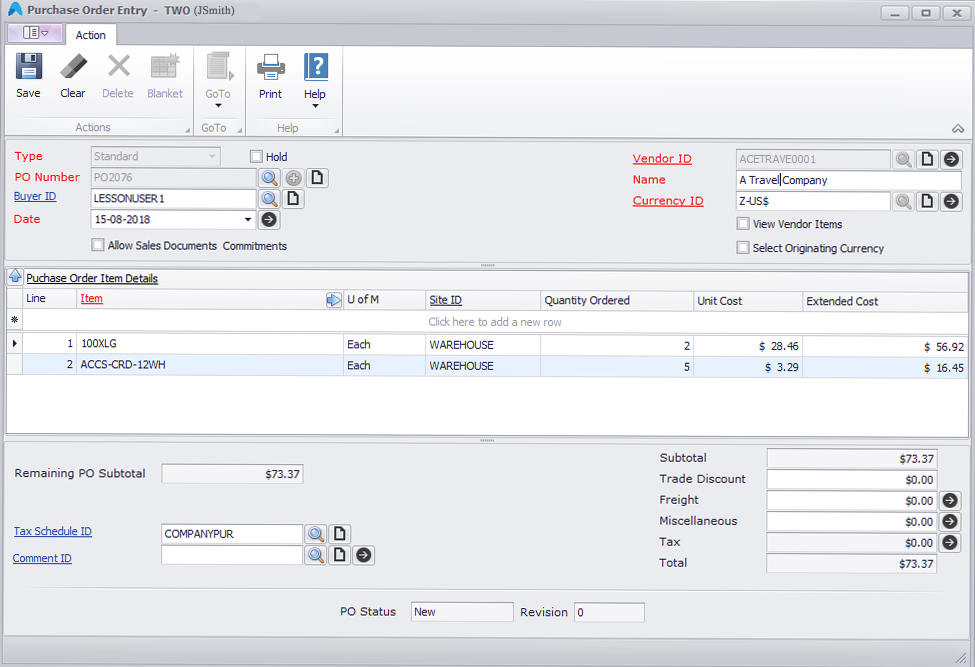Toggle View Vendor Items checkbox
975x667 pixels.
tap(742, 223)
